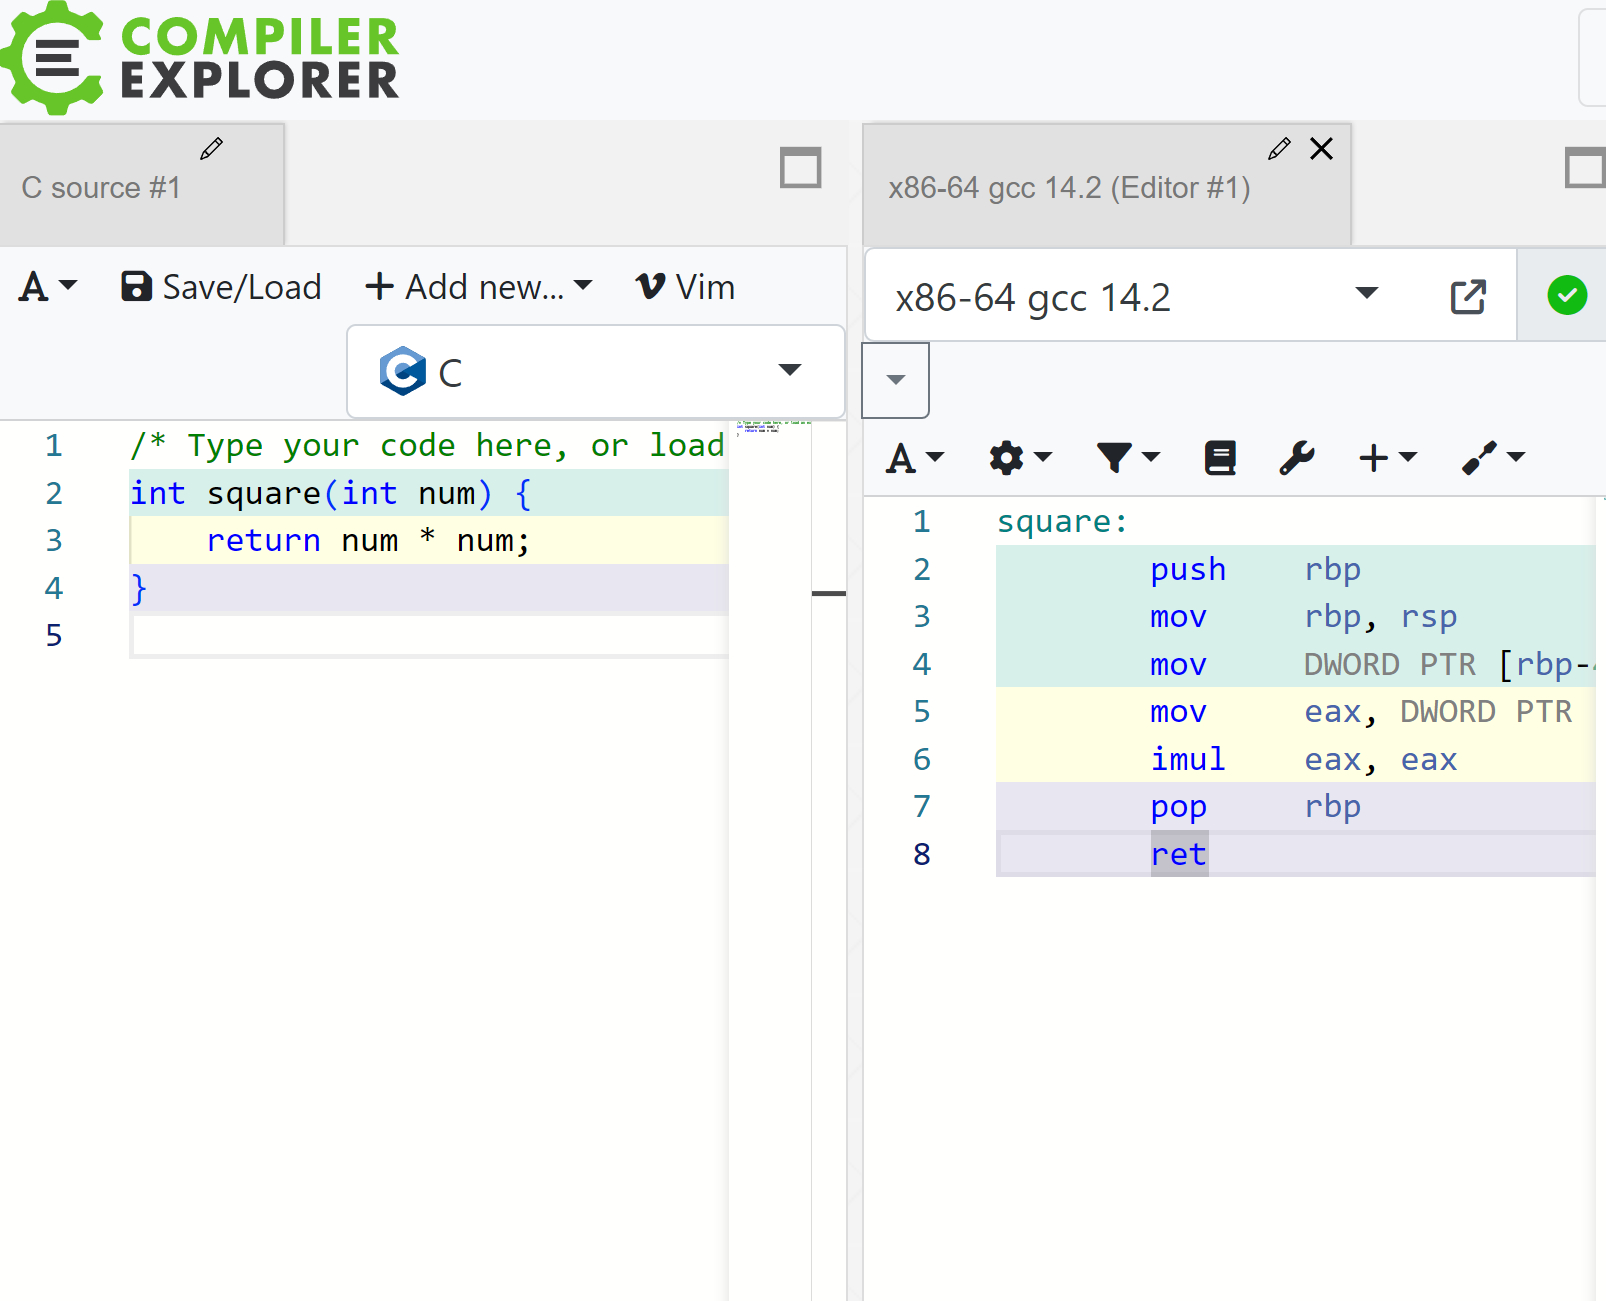Close the x86-64 gcc 14.2 compiler tab
Viewport: 1606px width, 1301px height.
[x=1321, y=149]
